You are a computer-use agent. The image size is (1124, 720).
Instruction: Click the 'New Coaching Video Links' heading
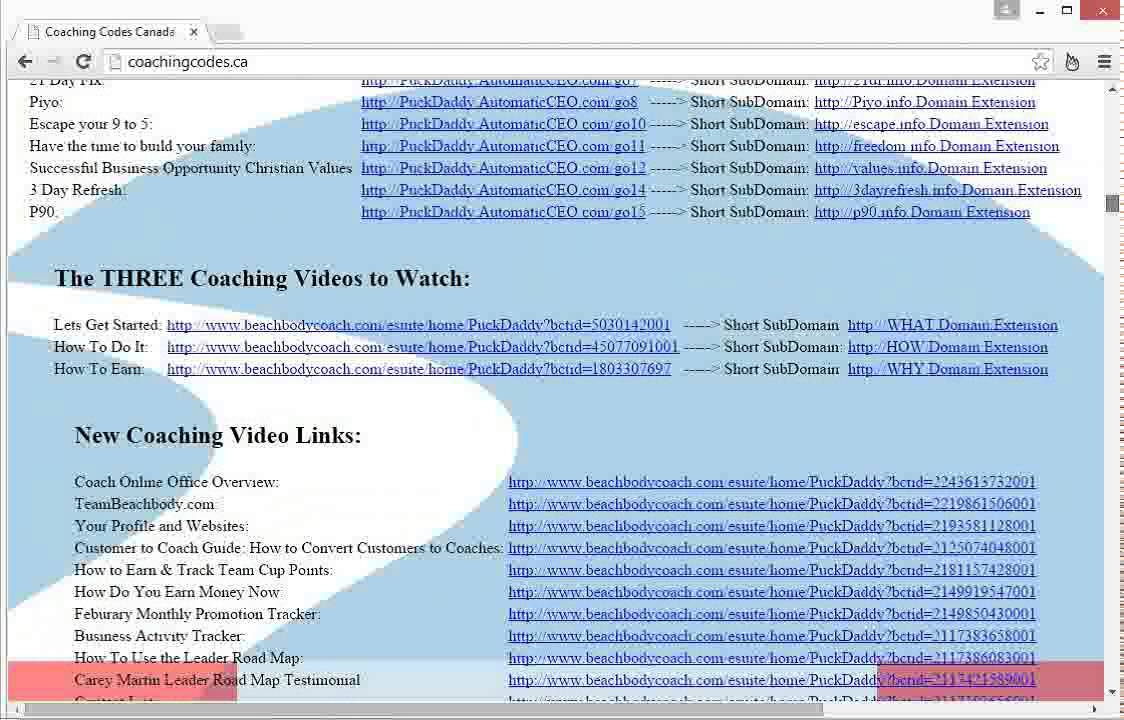[x=218, y=435]
